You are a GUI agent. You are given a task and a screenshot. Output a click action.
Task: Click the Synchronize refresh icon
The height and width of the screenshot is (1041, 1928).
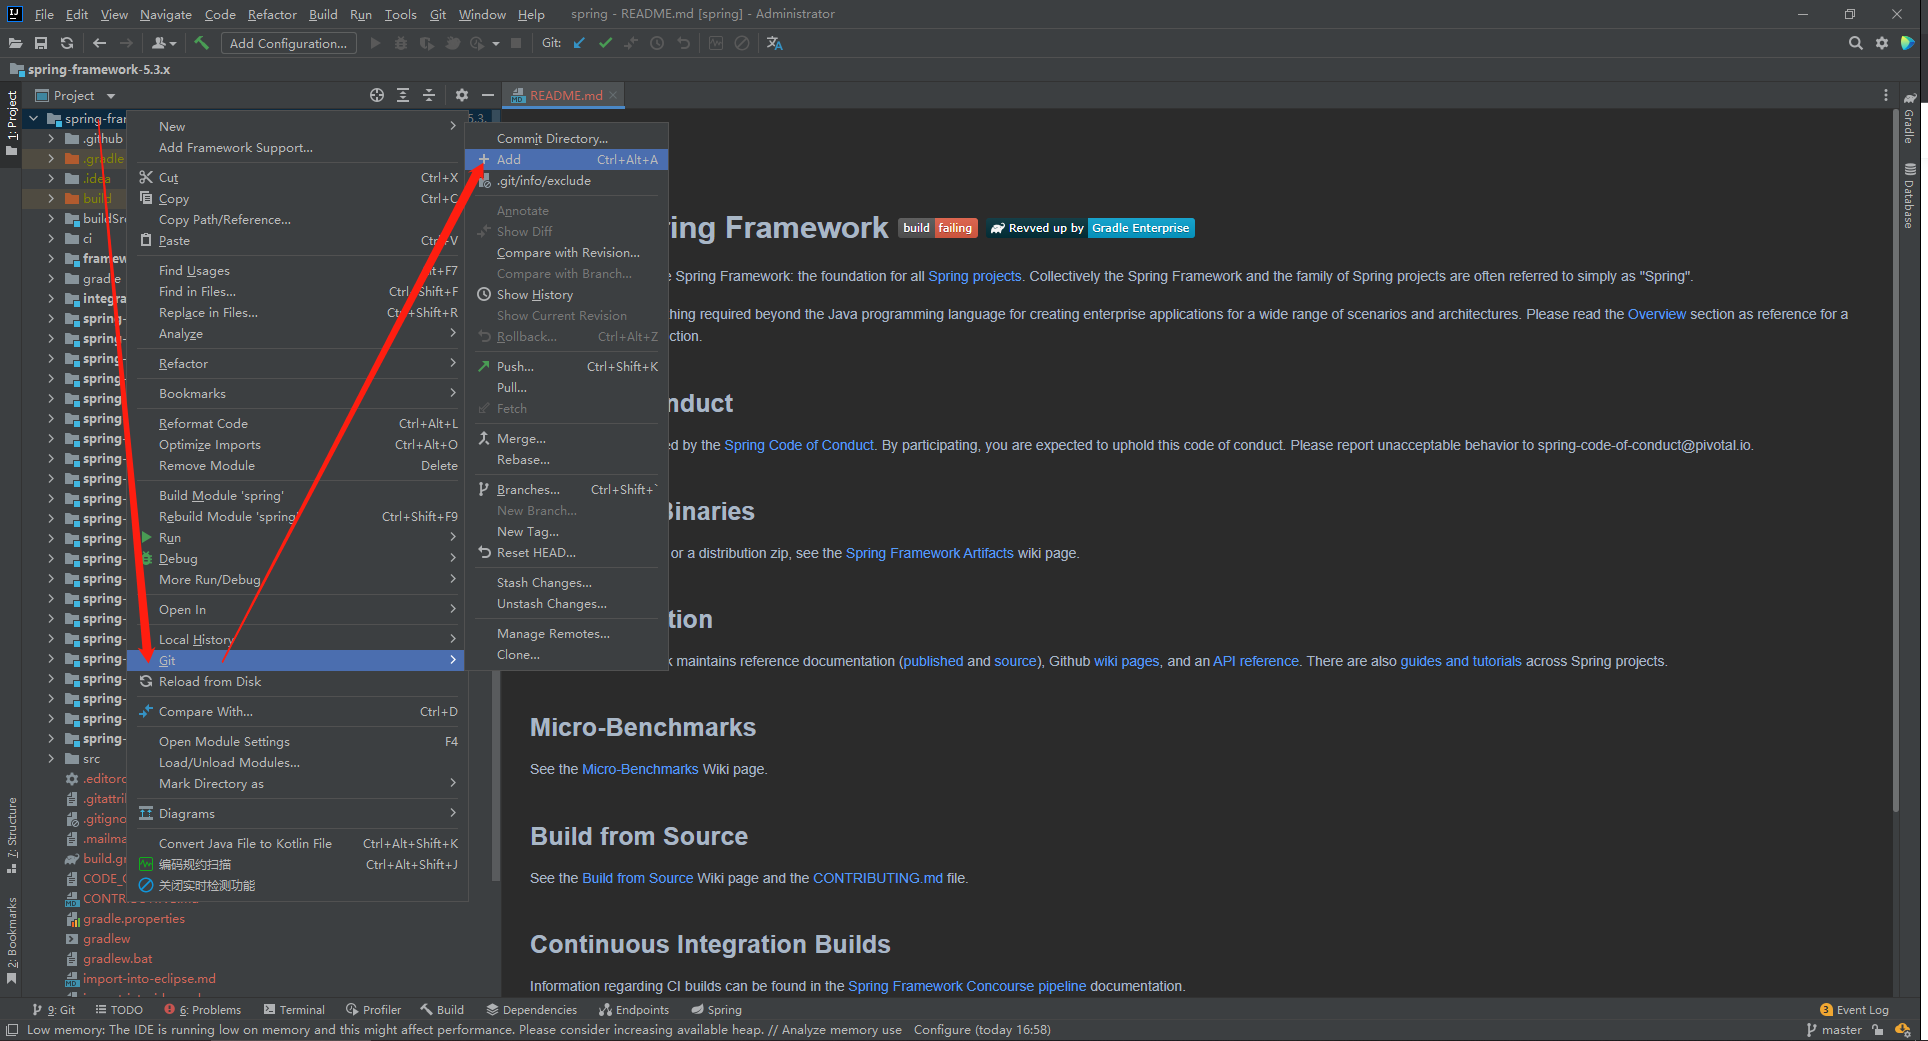click(x=67, y=43)
